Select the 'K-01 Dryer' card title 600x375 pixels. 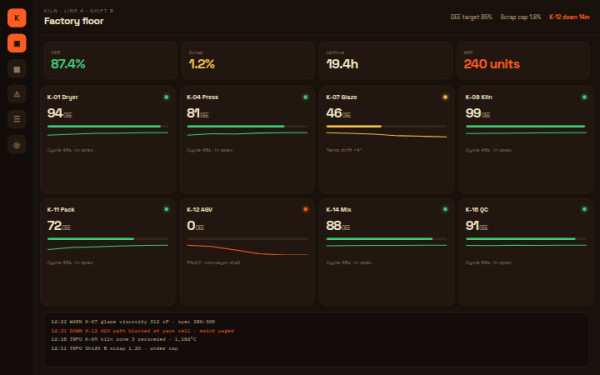[62, 97]
